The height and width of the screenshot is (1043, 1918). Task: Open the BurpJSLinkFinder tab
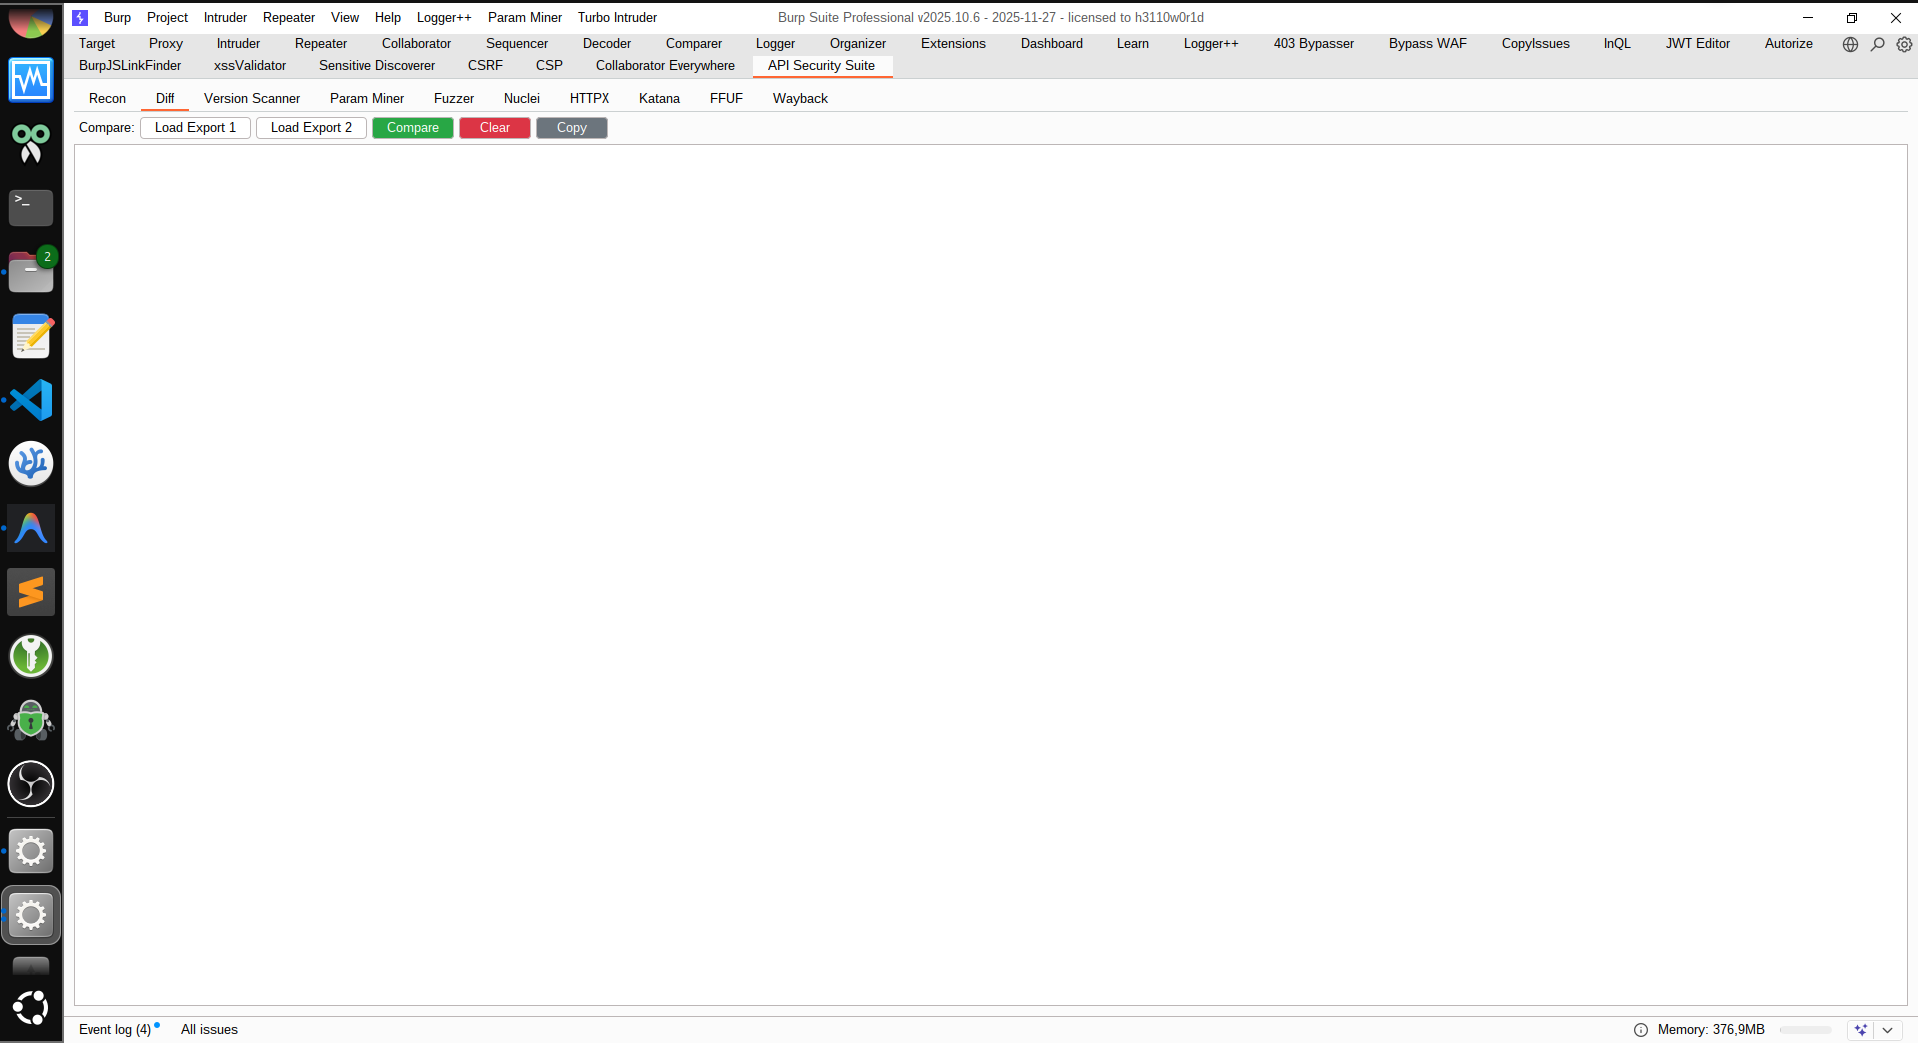[130, 66]
